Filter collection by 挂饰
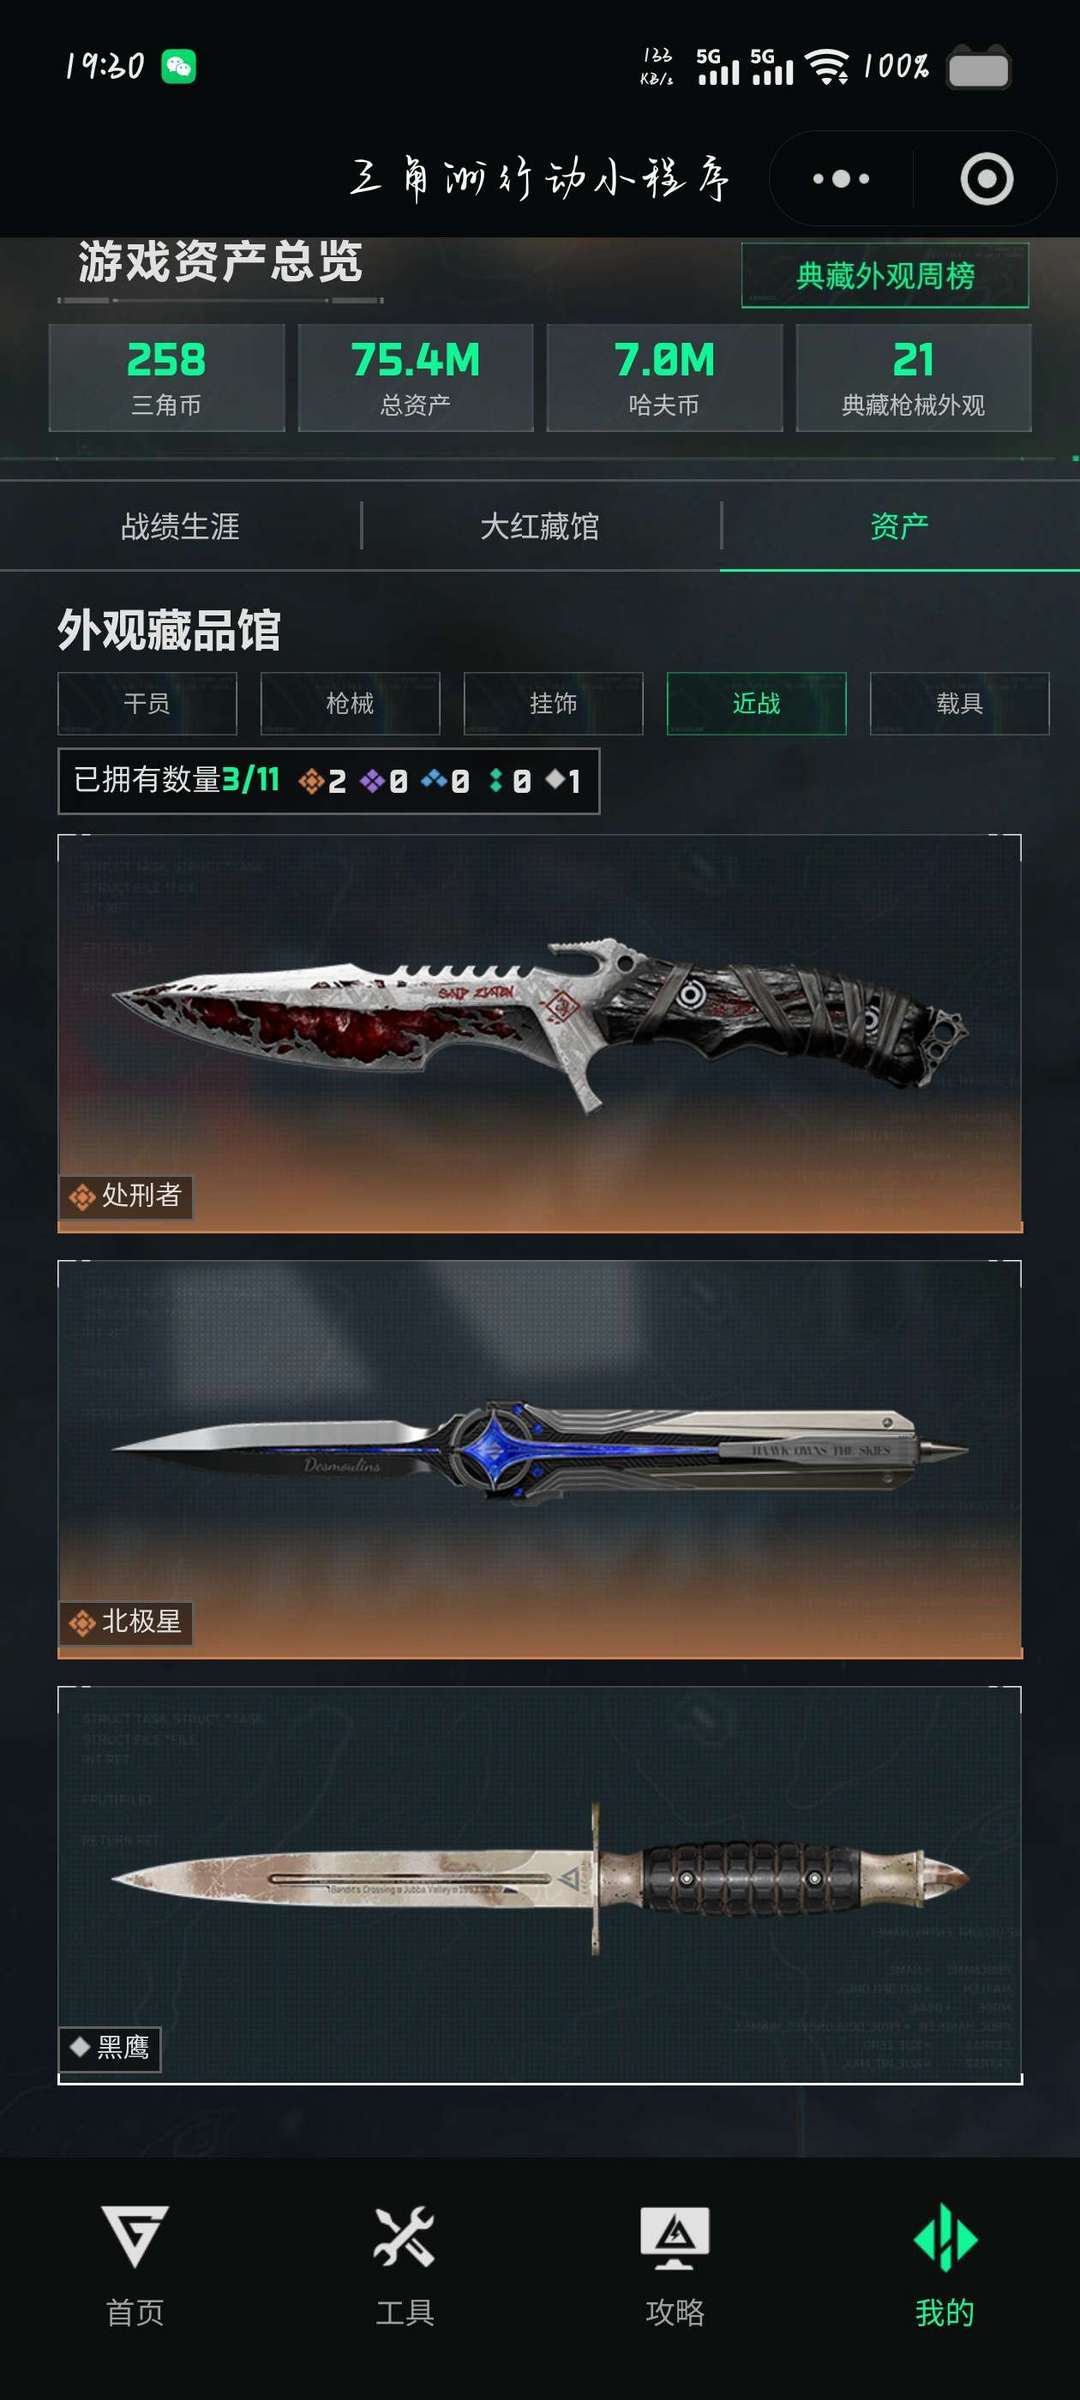This screenshot has height=2400, width=1080. [553, 704]
